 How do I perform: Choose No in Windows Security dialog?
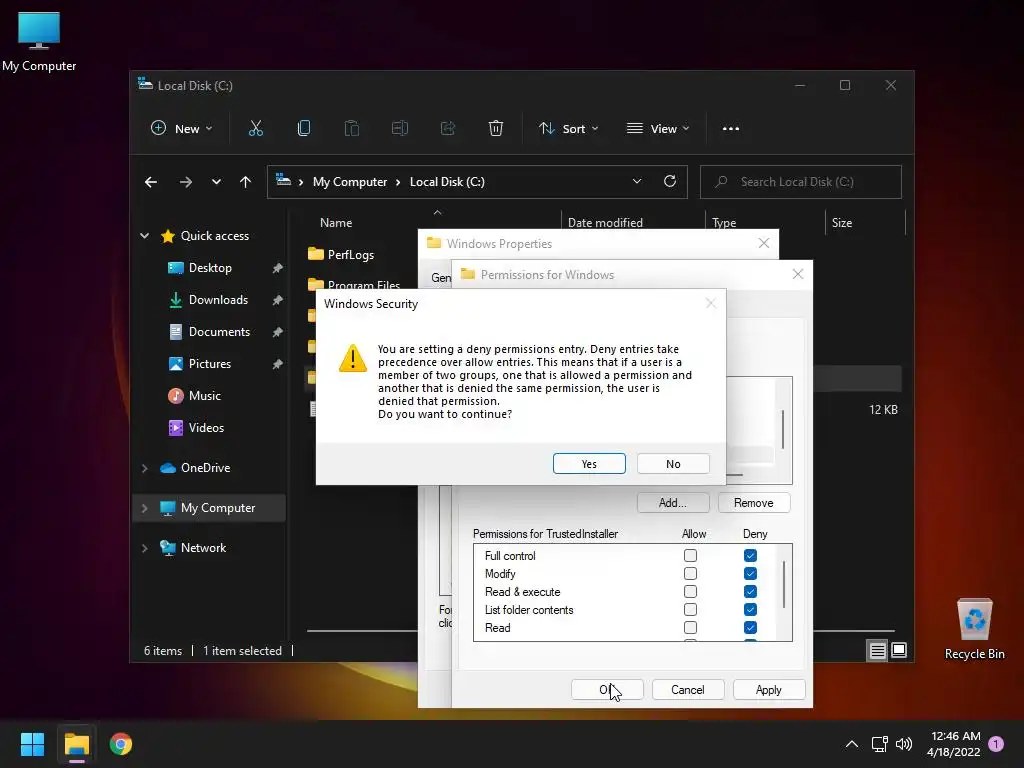(x=673, y=464)
